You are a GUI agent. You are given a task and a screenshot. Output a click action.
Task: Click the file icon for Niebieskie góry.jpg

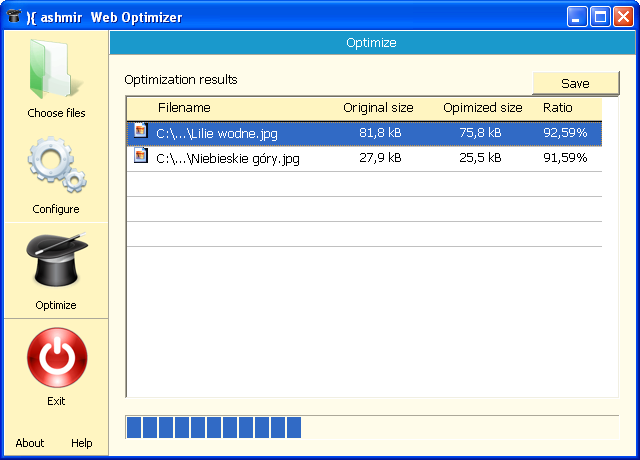[x=141, y=156]
